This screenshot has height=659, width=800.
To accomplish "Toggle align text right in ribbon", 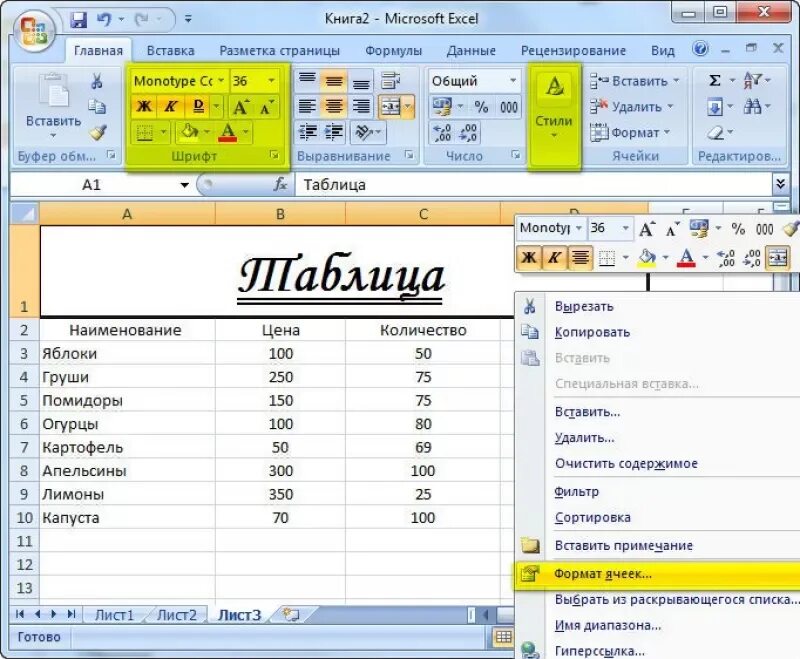I will (361, 107).
